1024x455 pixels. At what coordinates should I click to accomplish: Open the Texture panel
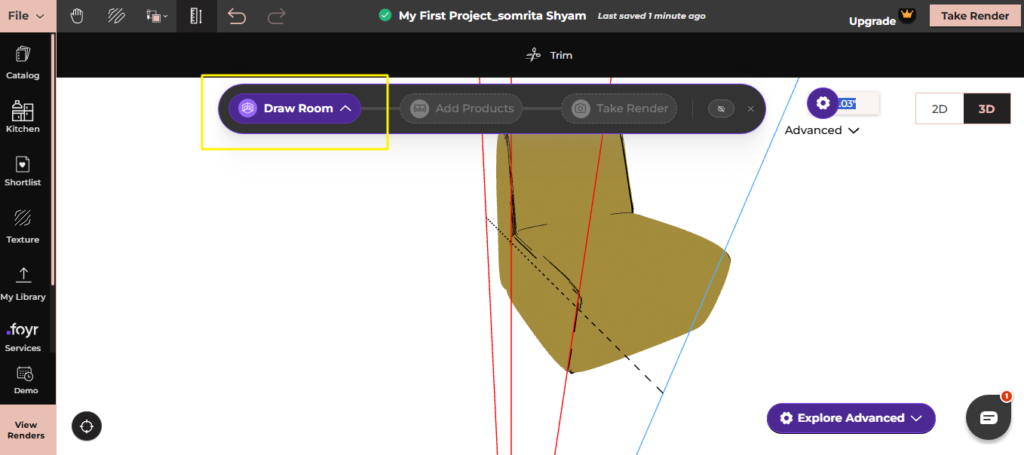coord(23,227)
